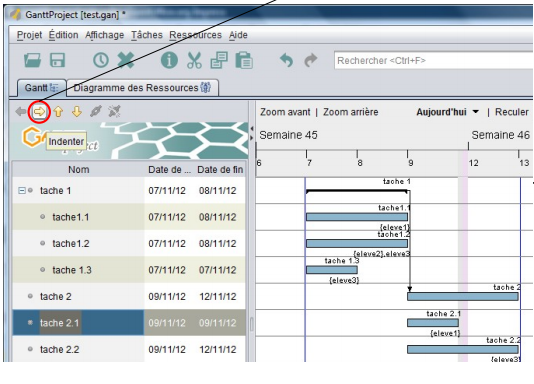
Task: Collapse tache 1 with minus box
Action: tap(21, 190)
